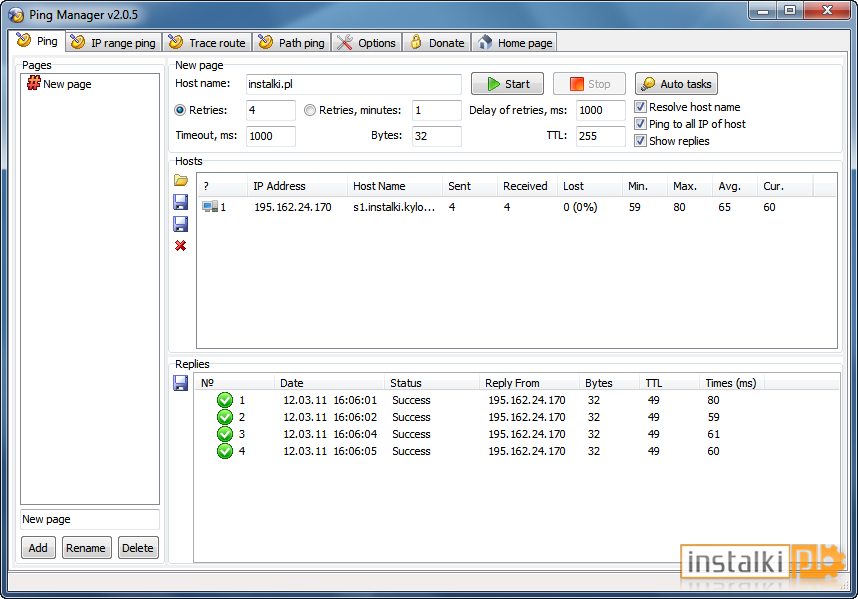
Task: Click the time value 59 in replies
Action: (713, 417)
